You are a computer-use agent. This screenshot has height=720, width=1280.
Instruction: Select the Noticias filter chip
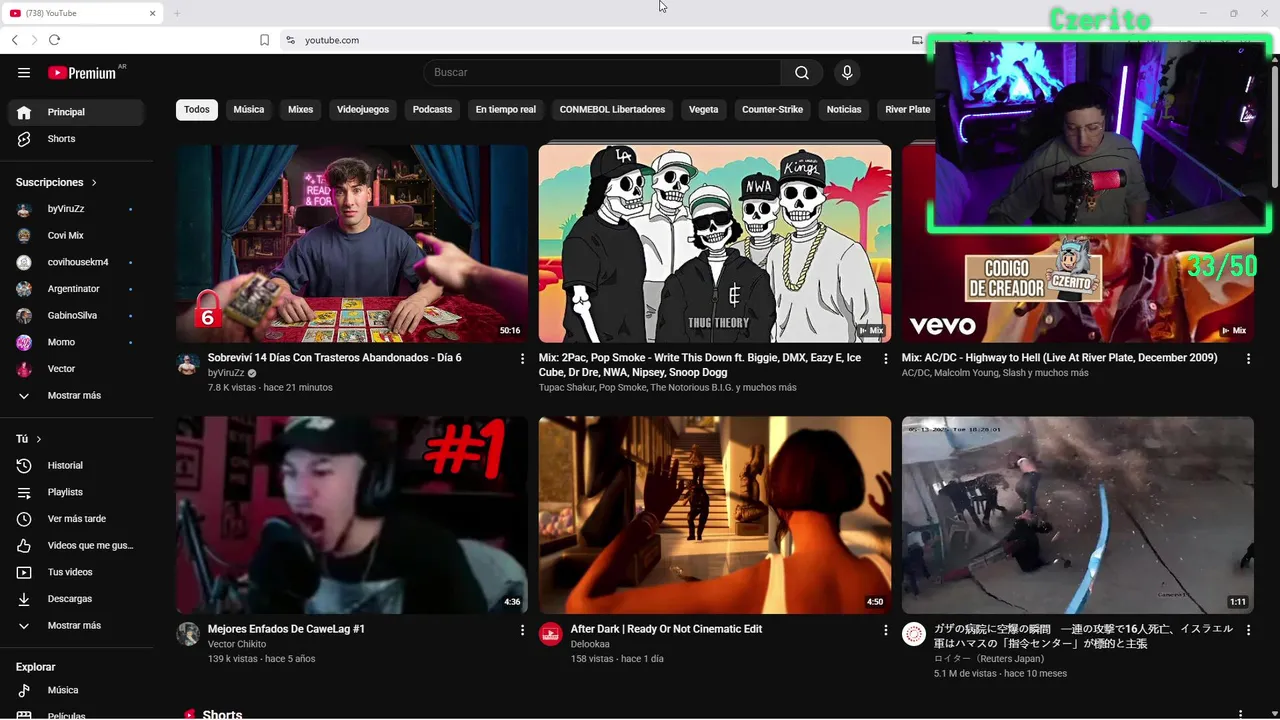coord(844,110)
